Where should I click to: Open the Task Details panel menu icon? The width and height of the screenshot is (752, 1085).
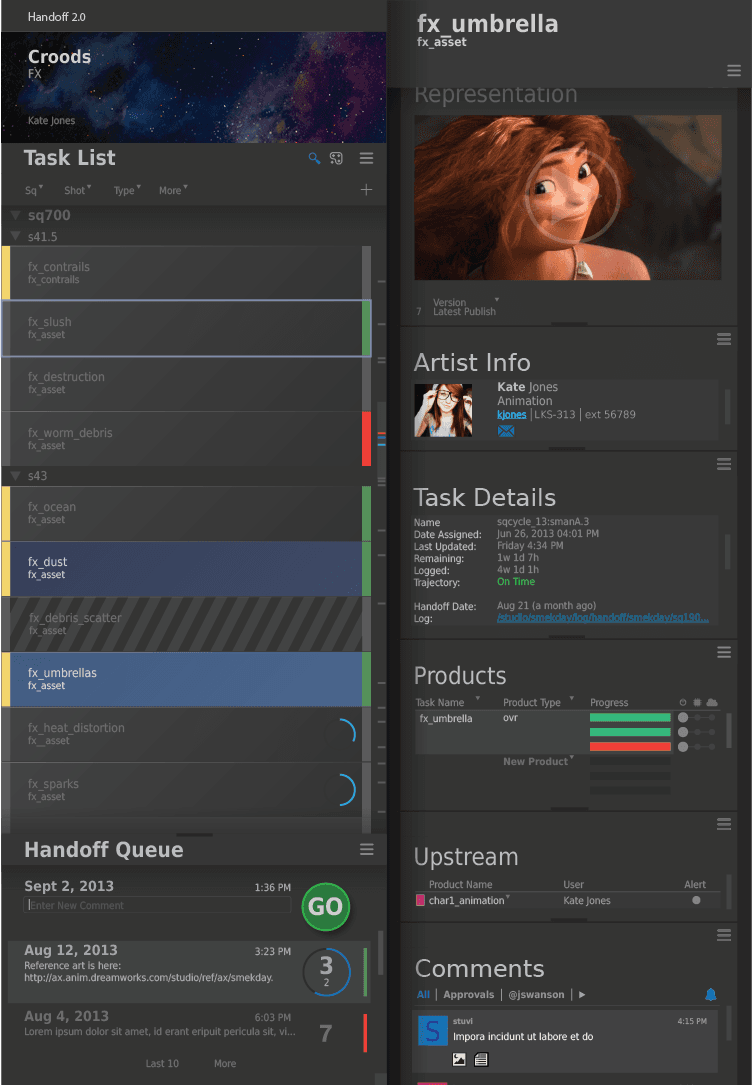pyautogui.click(x=724, y=464)
